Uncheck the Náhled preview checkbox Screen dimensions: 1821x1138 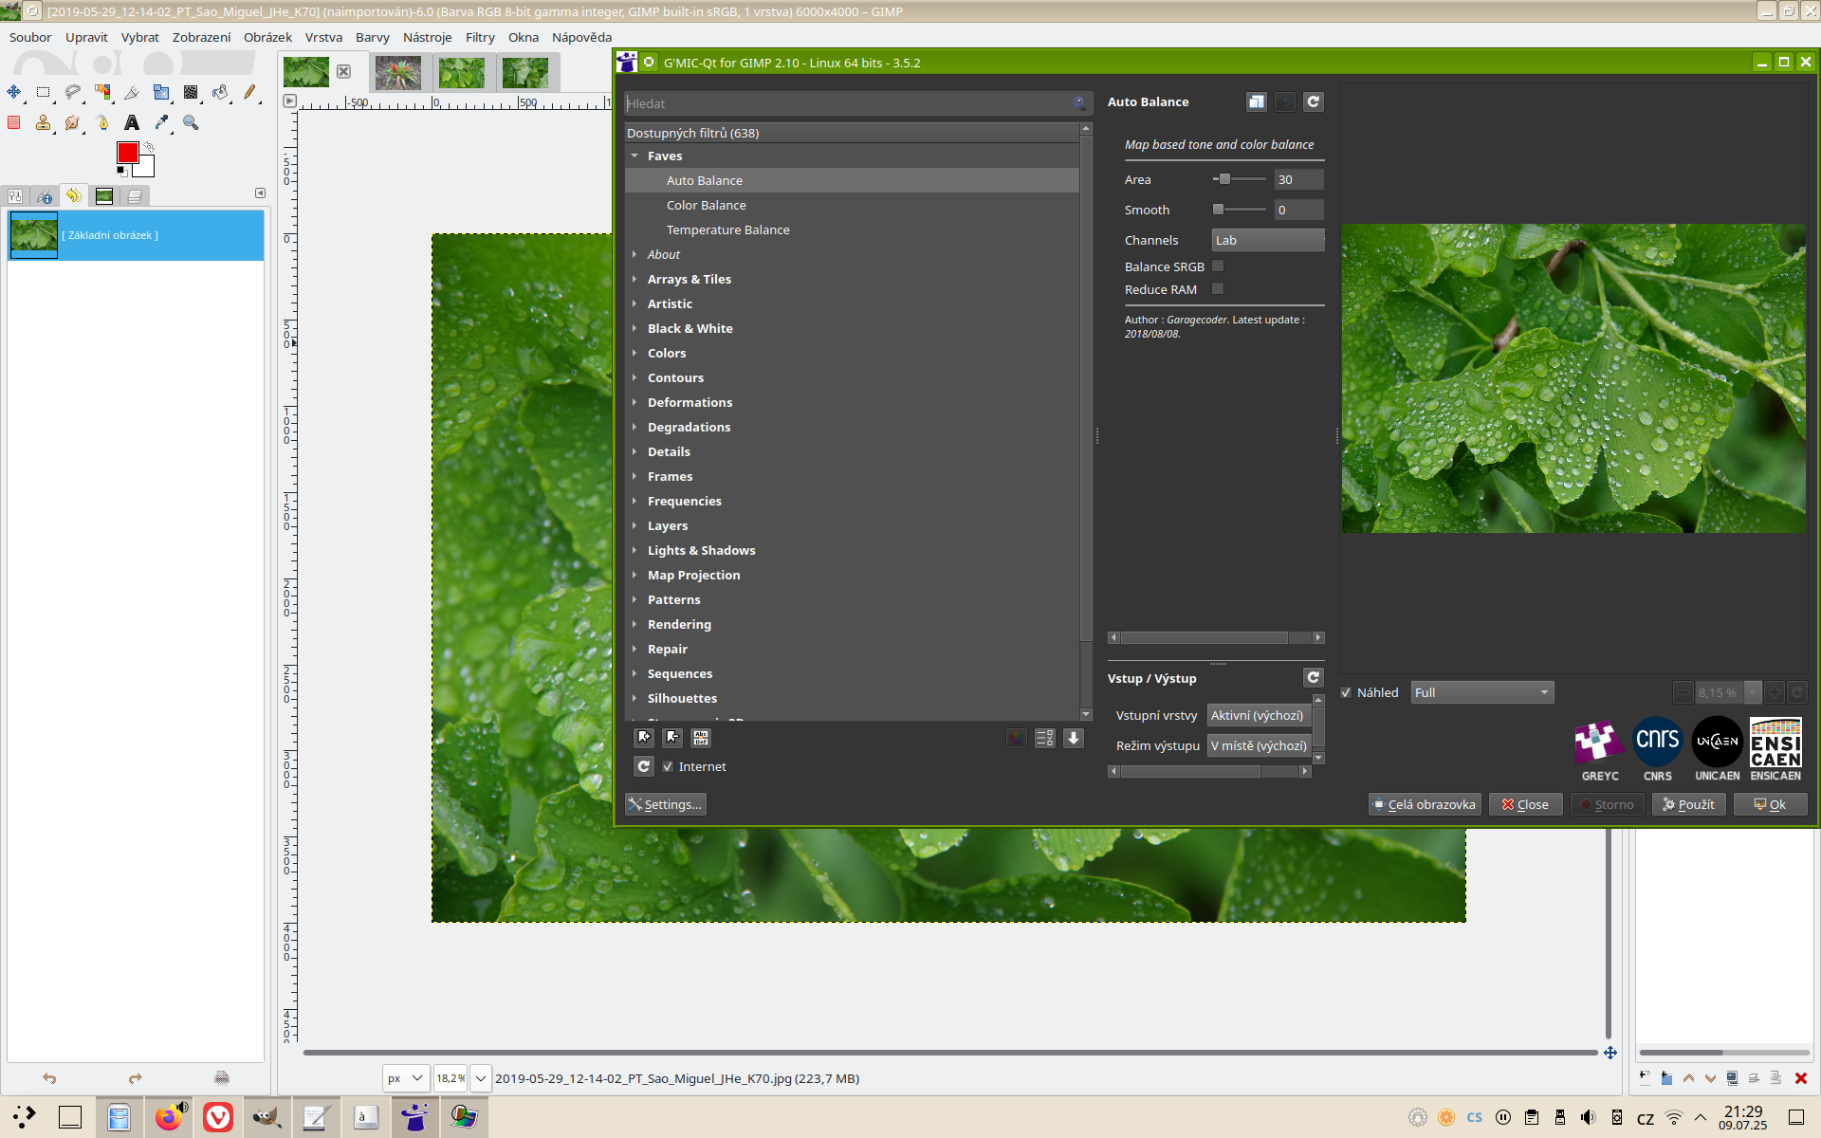(x=1346, y=692)
